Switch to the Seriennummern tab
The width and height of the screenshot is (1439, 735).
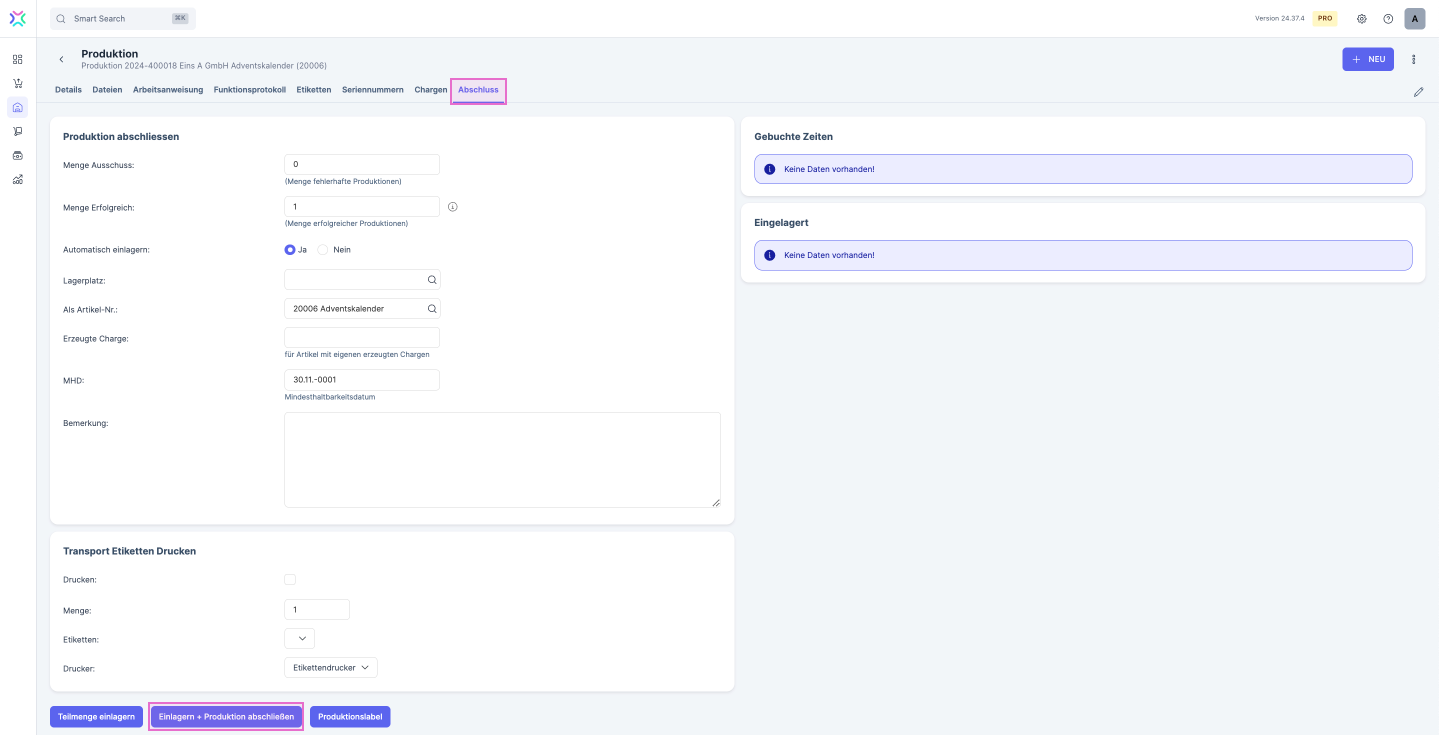[x=372, y=90]
